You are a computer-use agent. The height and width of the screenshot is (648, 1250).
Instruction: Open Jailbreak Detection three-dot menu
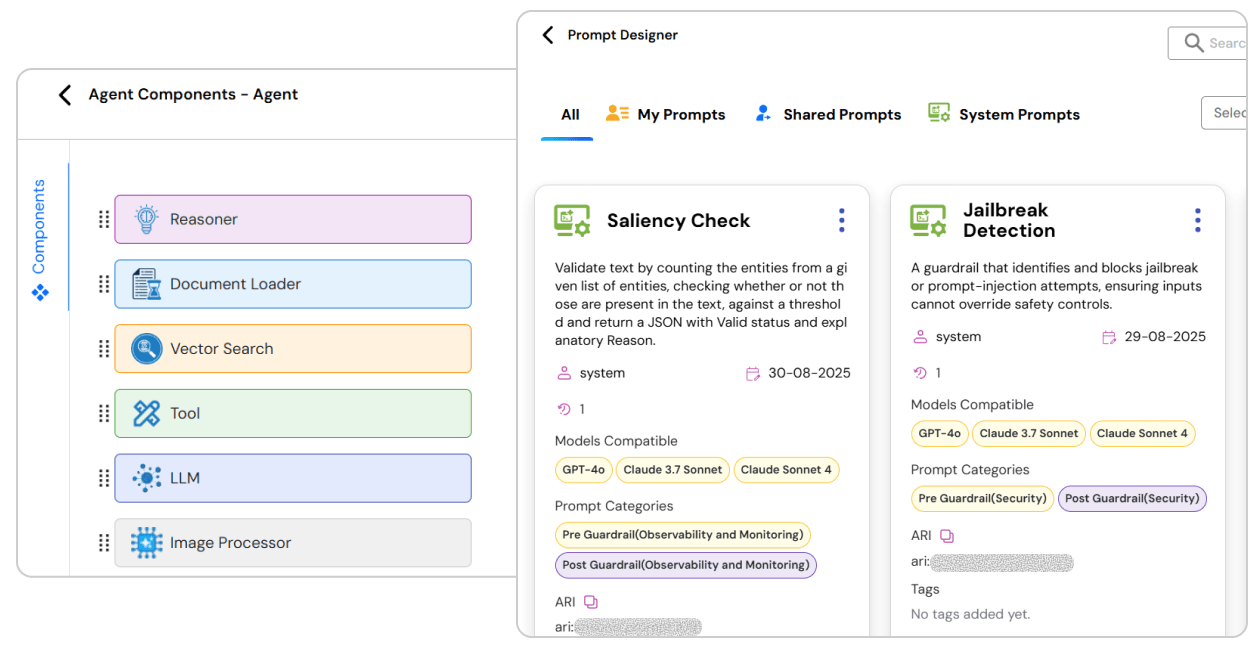pos(1197,220)
